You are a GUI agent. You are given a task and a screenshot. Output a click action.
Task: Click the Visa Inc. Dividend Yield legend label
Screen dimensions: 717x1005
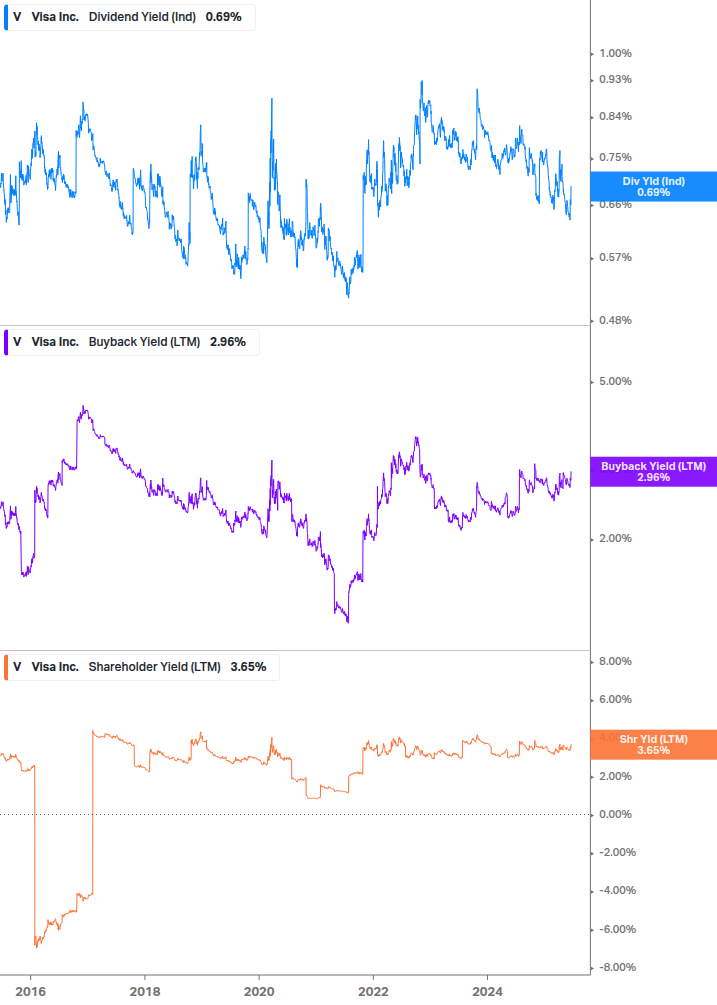129,17
